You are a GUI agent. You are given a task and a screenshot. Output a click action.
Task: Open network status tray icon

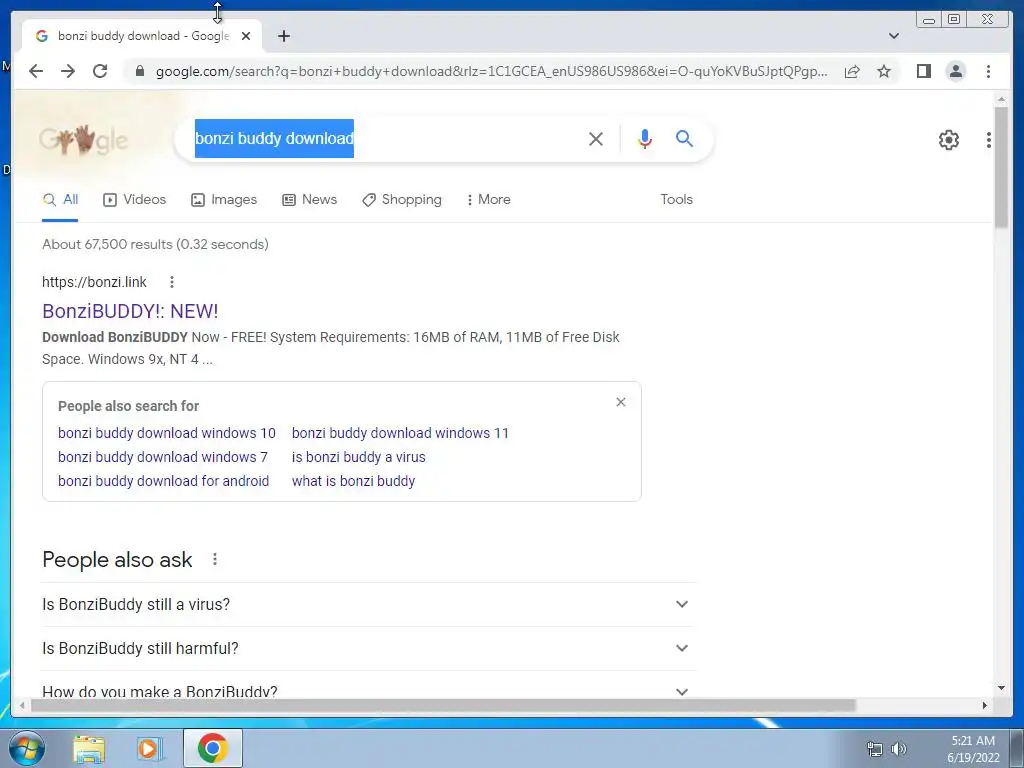coord(874,749)
